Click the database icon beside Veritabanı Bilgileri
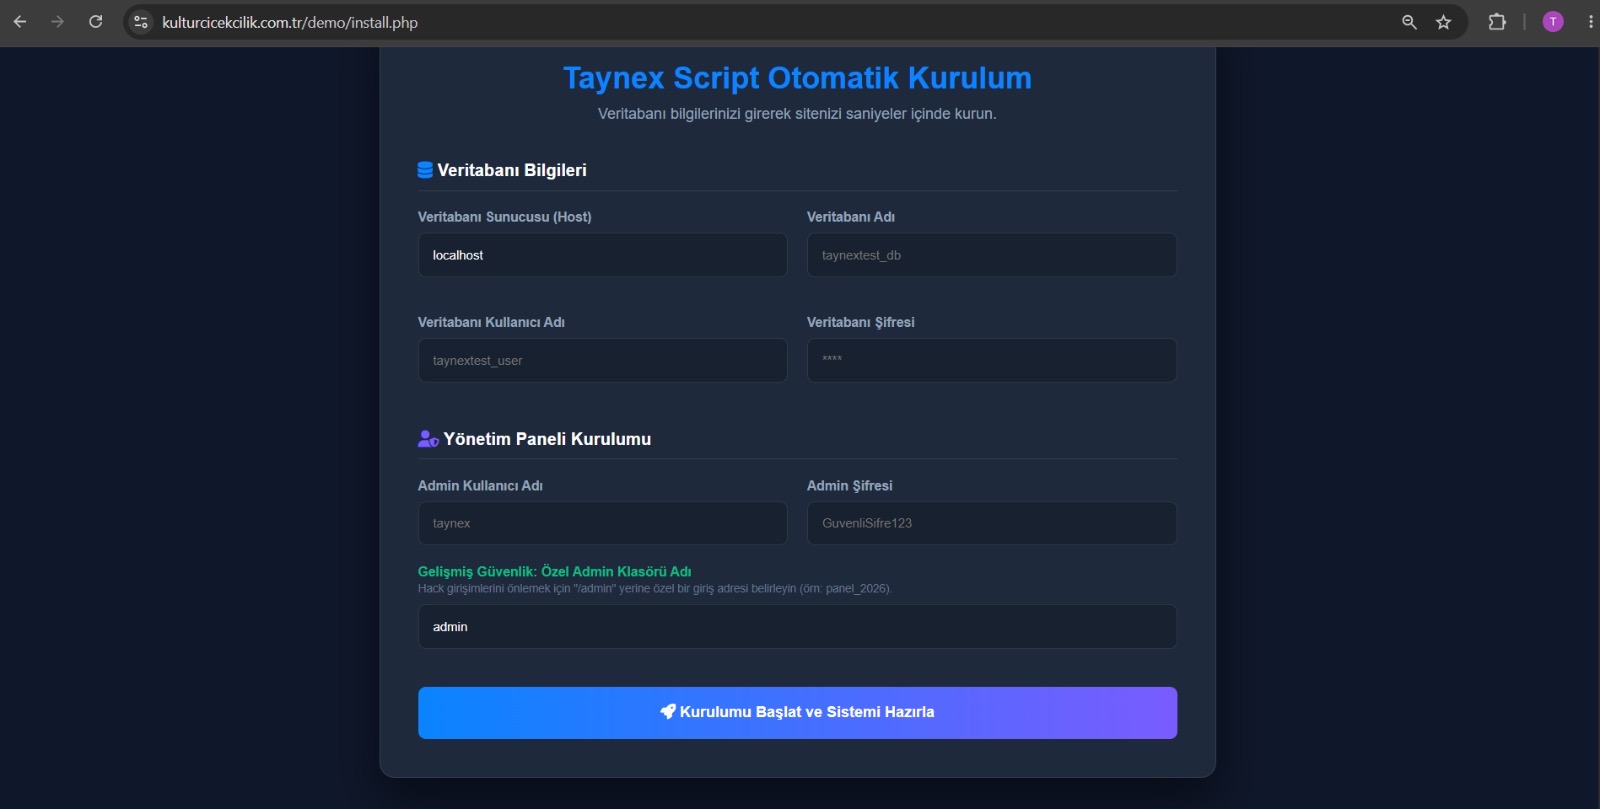This screenshot has width=1600, height=809. tap(425, 170)
